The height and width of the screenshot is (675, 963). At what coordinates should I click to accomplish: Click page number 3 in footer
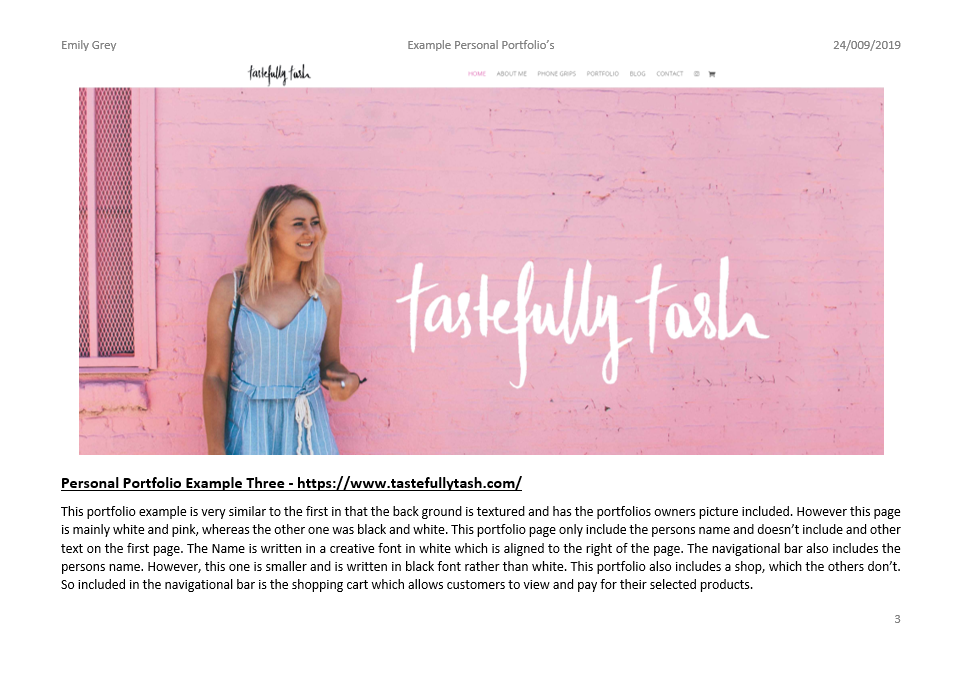coord(897,619)
